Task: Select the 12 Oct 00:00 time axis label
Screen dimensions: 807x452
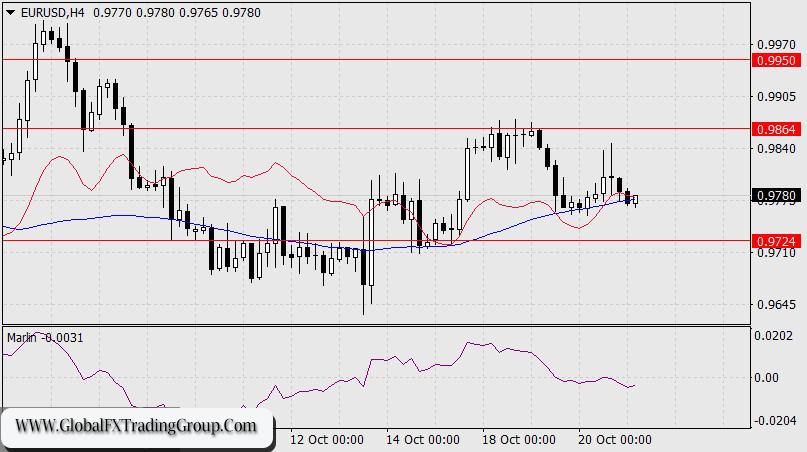Action: tap(327, 440)
